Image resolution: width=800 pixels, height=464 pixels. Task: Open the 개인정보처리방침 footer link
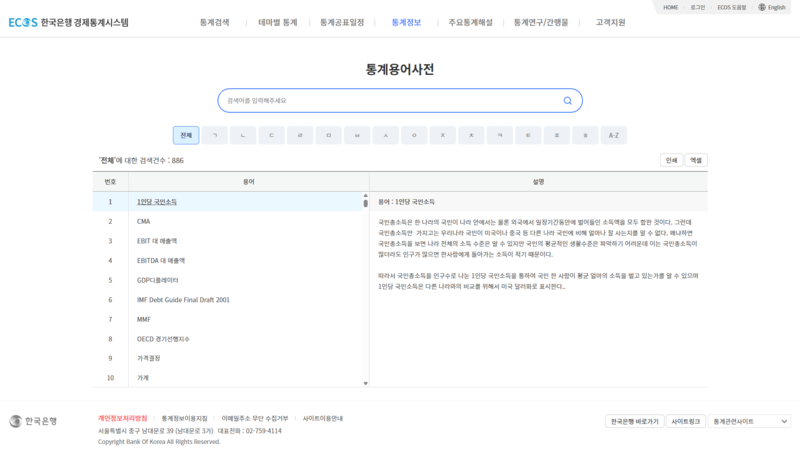coord(122,419)
